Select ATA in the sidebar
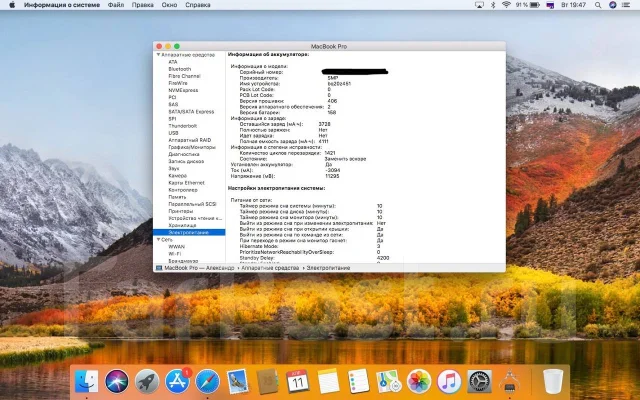640x400 pixels. [x=173, y=62]
